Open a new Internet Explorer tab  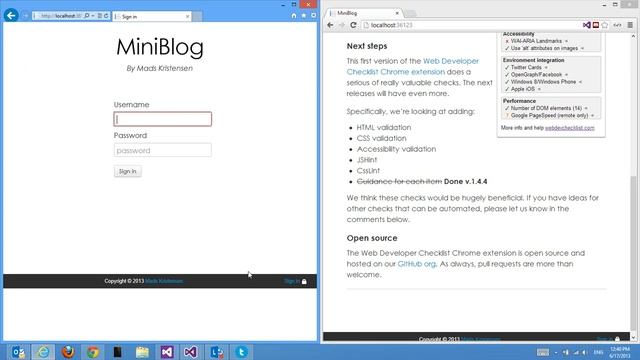(197, 16)
